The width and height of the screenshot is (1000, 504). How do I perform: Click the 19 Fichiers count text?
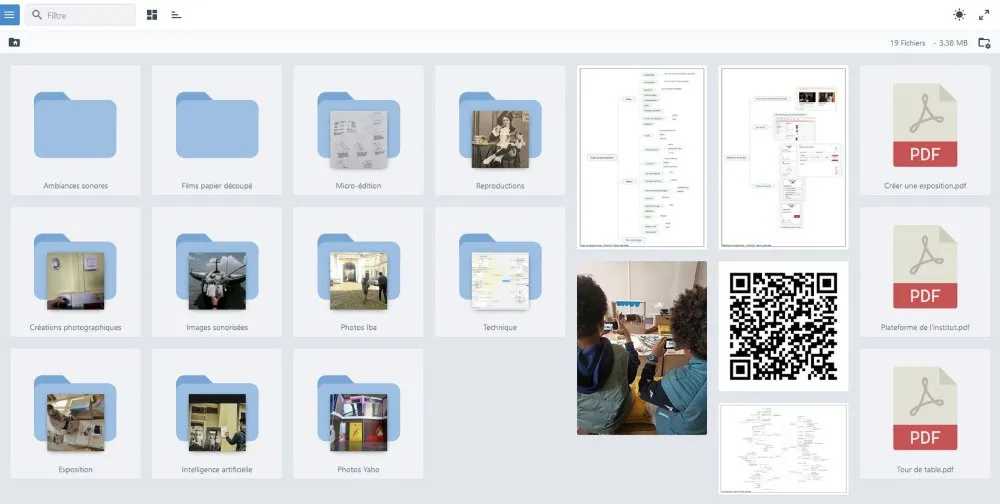pyautogui.click(x=908, y=43)
